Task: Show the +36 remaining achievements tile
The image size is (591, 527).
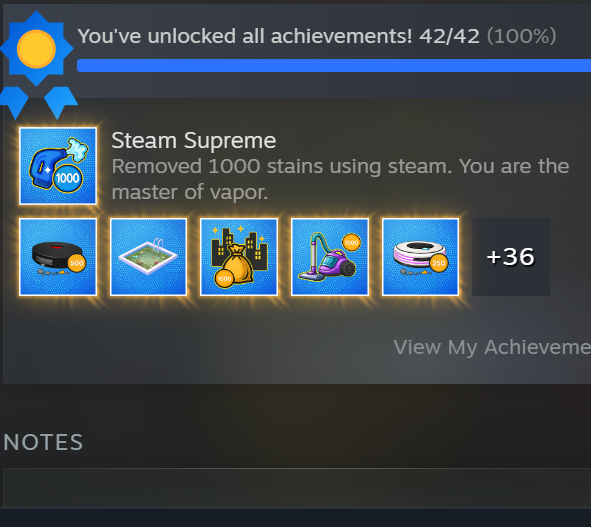Action: coord(511,257)
